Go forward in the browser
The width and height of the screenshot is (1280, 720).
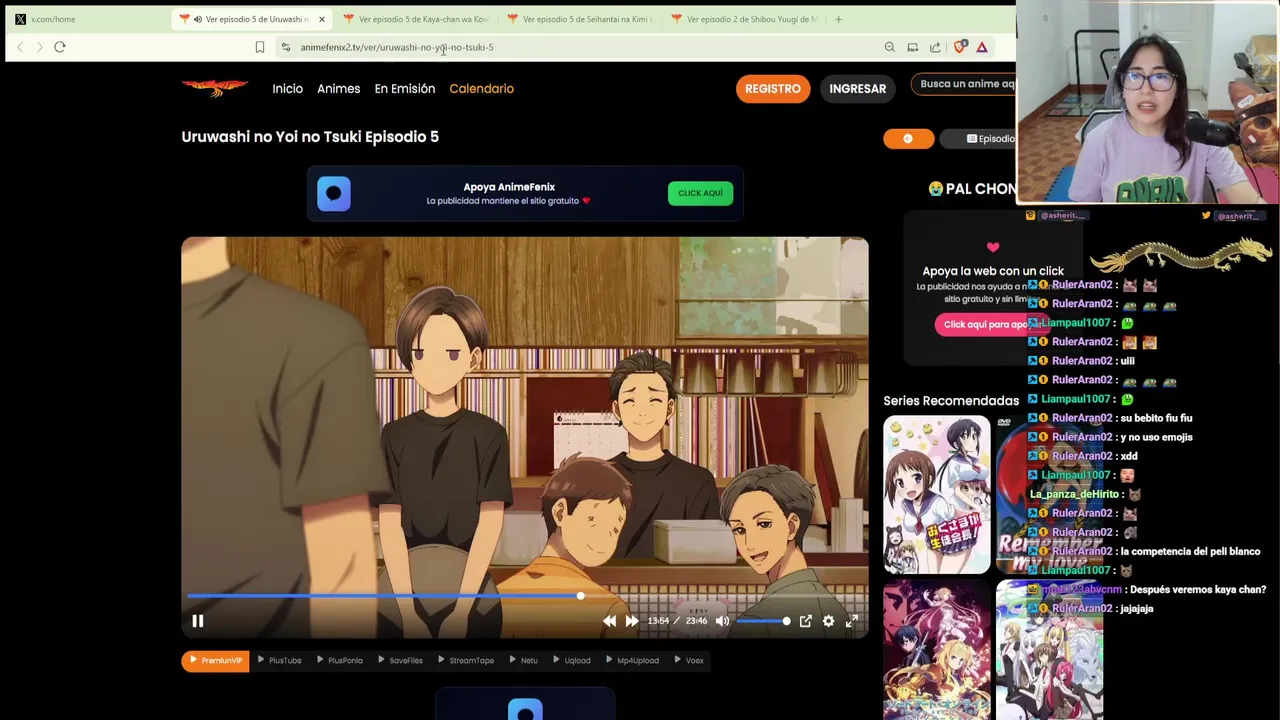pyautogui.click(x=39, y=47)
